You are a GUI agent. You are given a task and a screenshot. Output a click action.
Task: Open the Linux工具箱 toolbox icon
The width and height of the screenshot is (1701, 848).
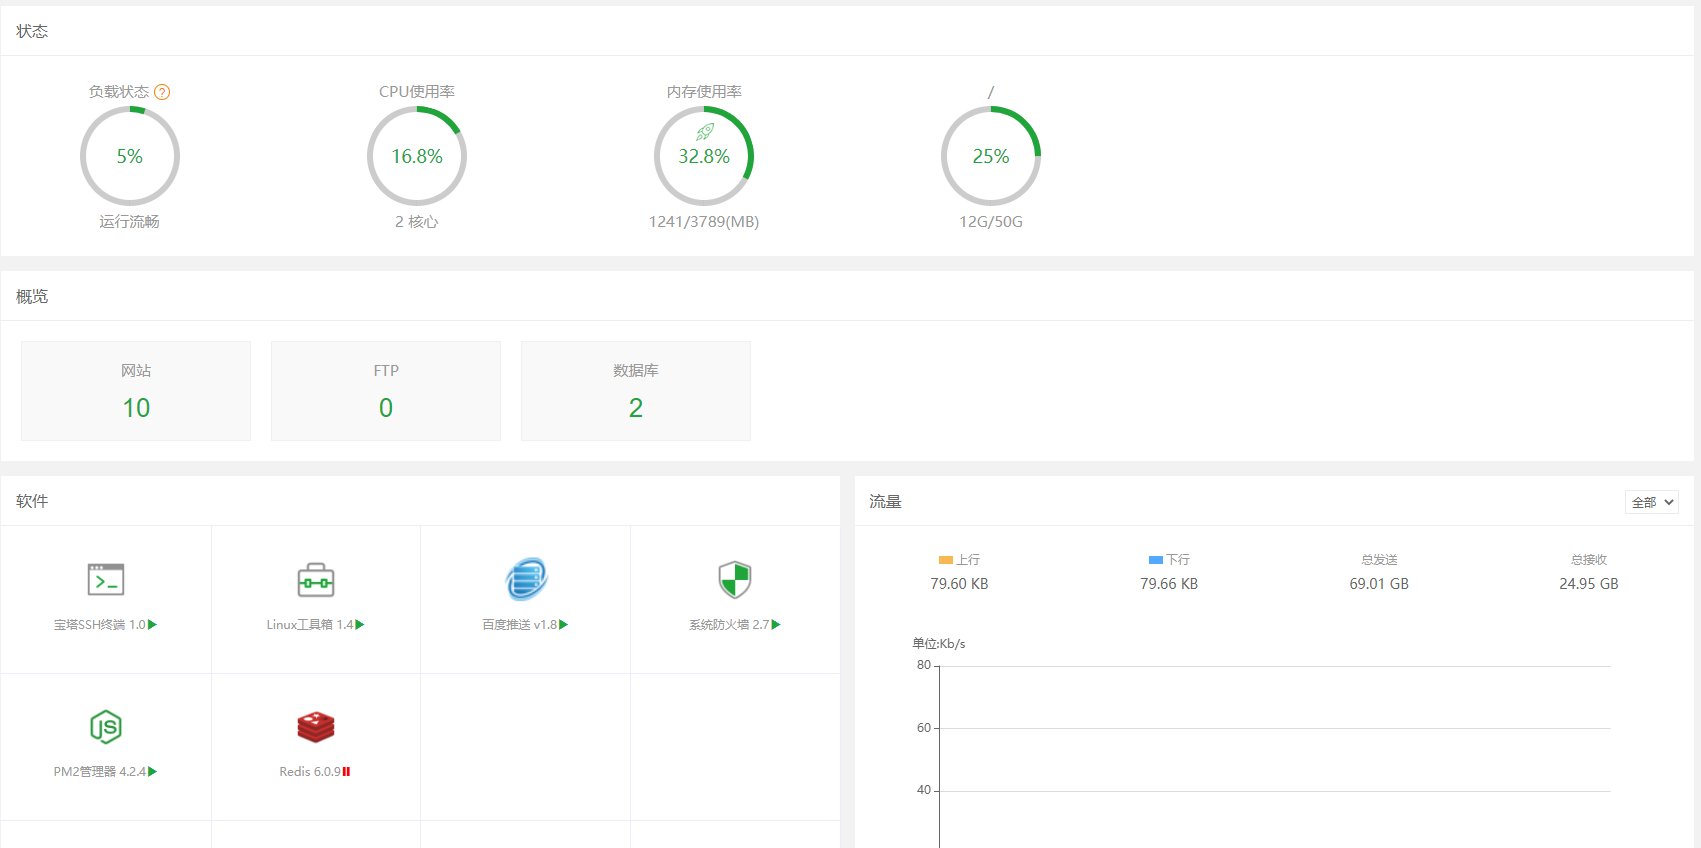pyautogui.click(x=316, y=580)
